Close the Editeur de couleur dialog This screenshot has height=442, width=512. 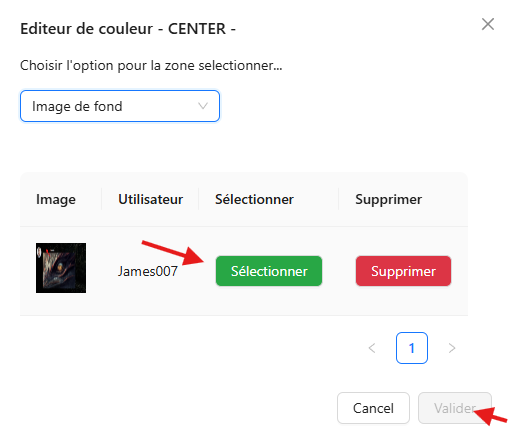[x=488, y=24]
